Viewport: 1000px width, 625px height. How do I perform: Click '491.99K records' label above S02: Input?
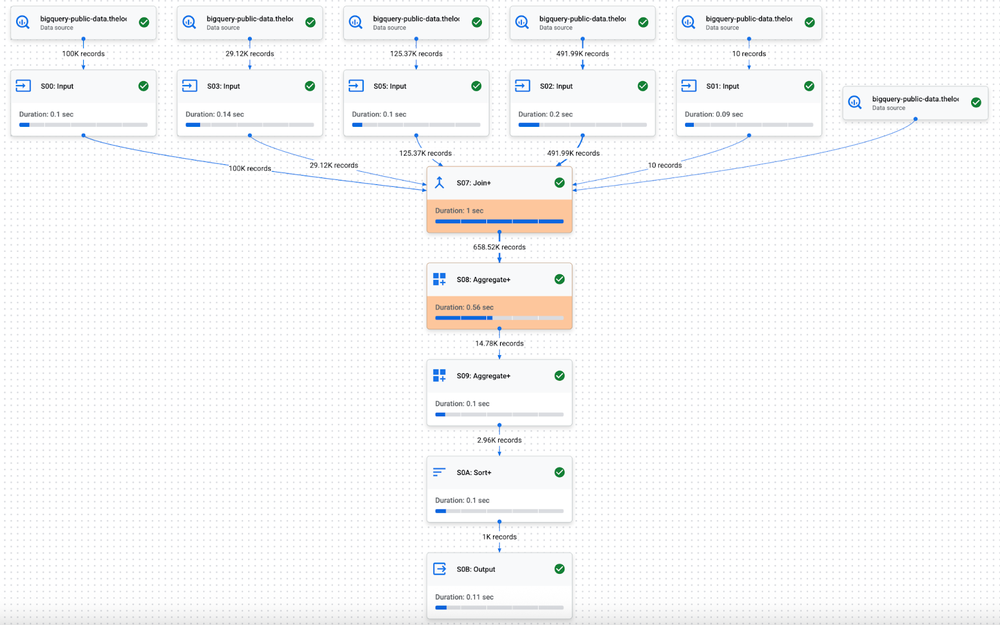582,54
